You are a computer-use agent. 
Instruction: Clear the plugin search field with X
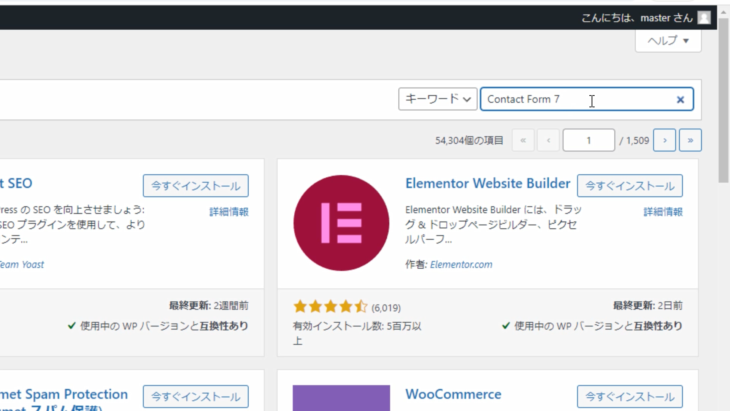click(x=680, y=100)
